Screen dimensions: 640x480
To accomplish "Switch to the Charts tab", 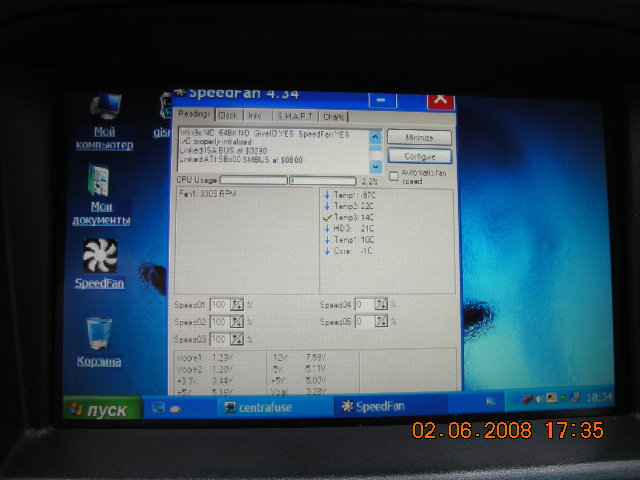I will pos(333,117).
